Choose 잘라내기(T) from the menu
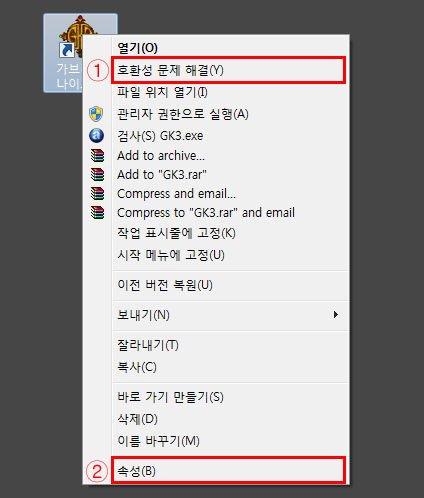This screenshot has height=498, width=424. pos(231,345)
